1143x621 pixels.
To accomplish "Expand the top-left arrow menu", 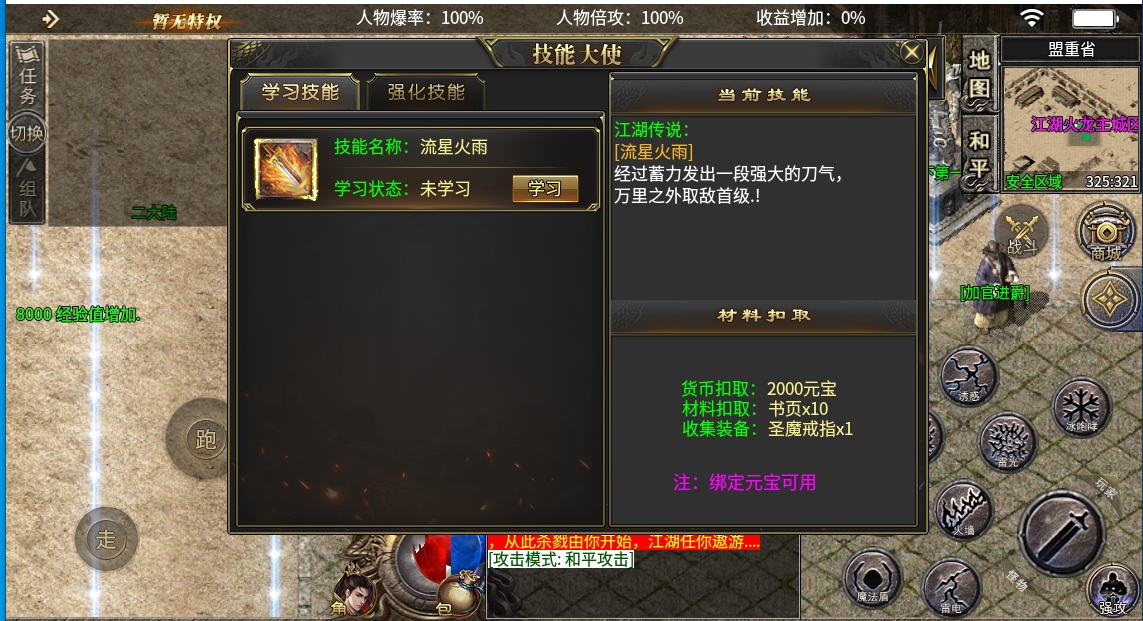I will click(50, 18).
